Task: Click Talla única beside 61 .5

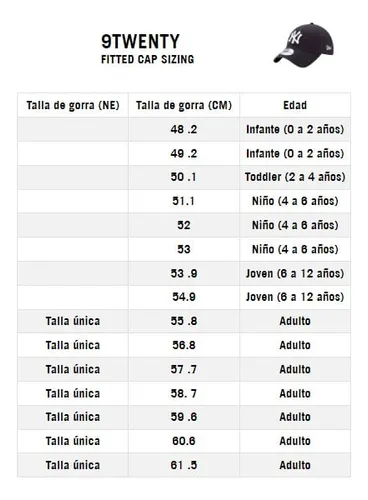Action: coord(73,465)
